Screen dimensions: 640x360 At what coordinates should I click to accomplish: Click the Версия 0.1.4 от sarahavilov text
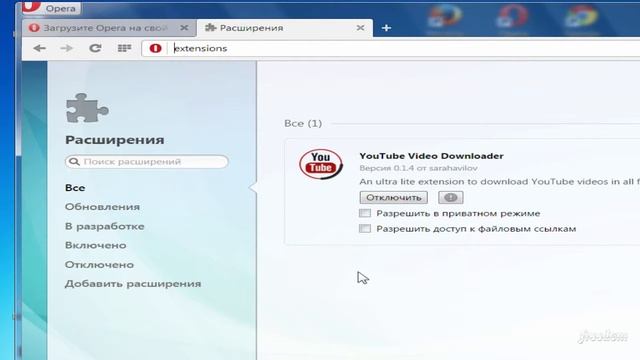tap(418, 168)
